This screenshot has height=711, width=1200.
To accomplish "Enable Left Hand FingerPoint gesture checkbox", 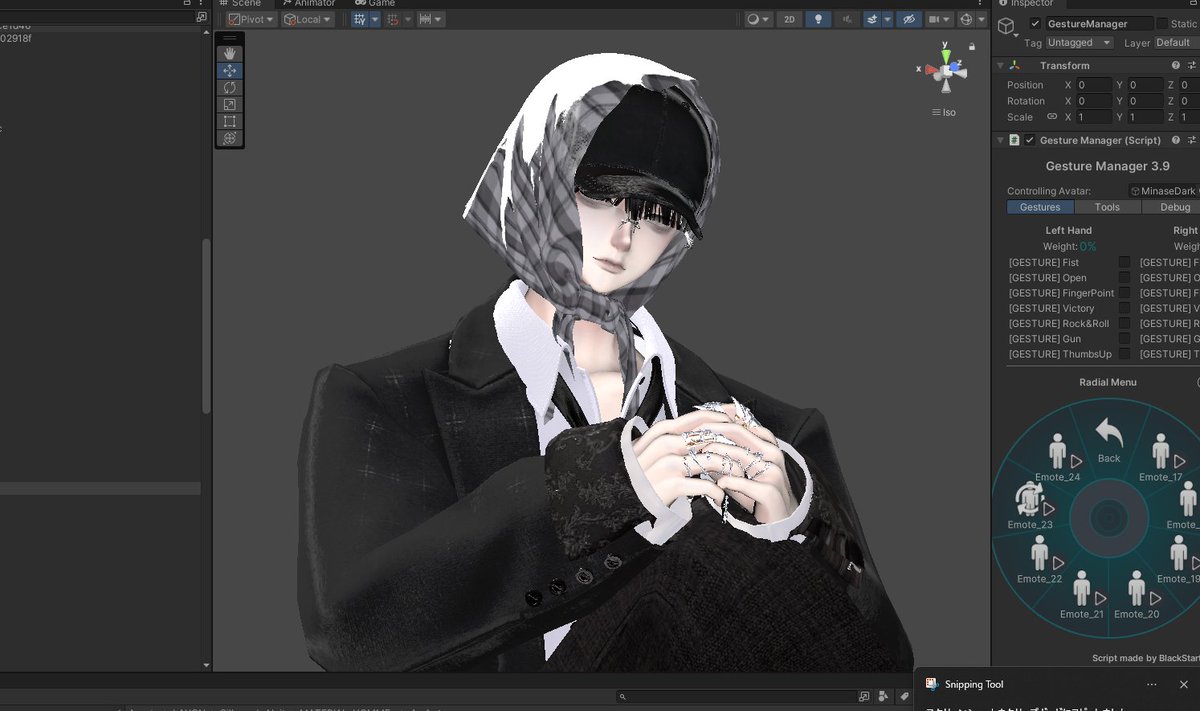I will pyautogui.click(x=1124, y=293).
